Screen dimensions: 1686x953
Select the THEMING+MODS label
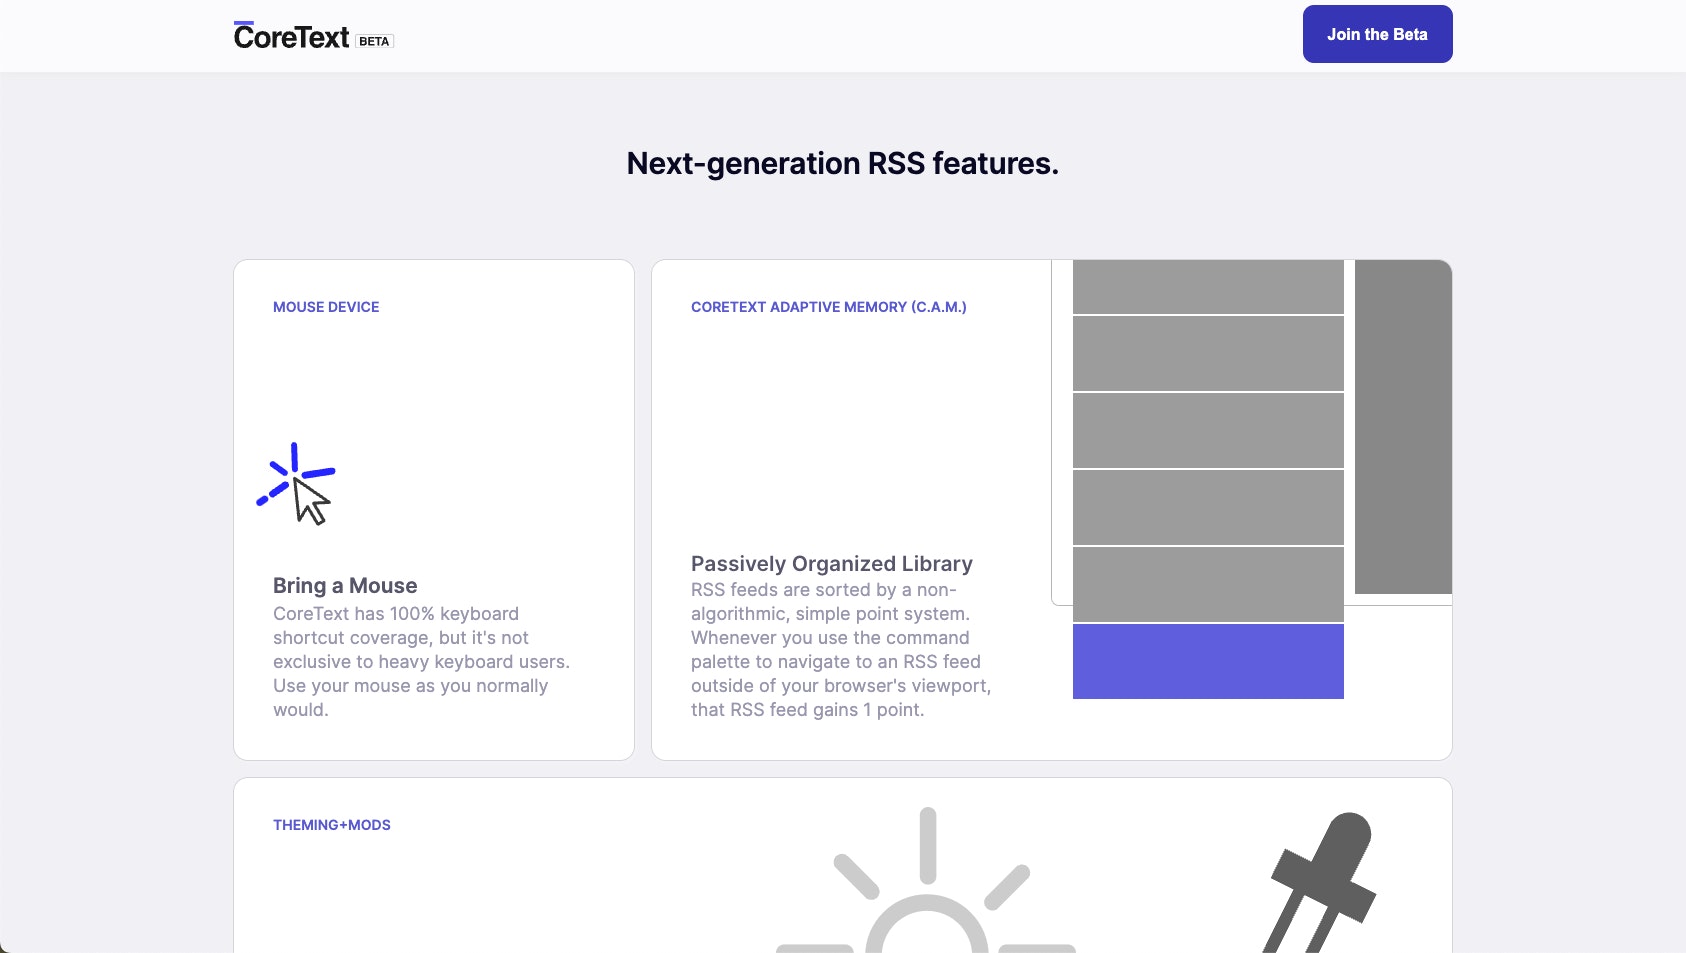(x=332, y=825)
